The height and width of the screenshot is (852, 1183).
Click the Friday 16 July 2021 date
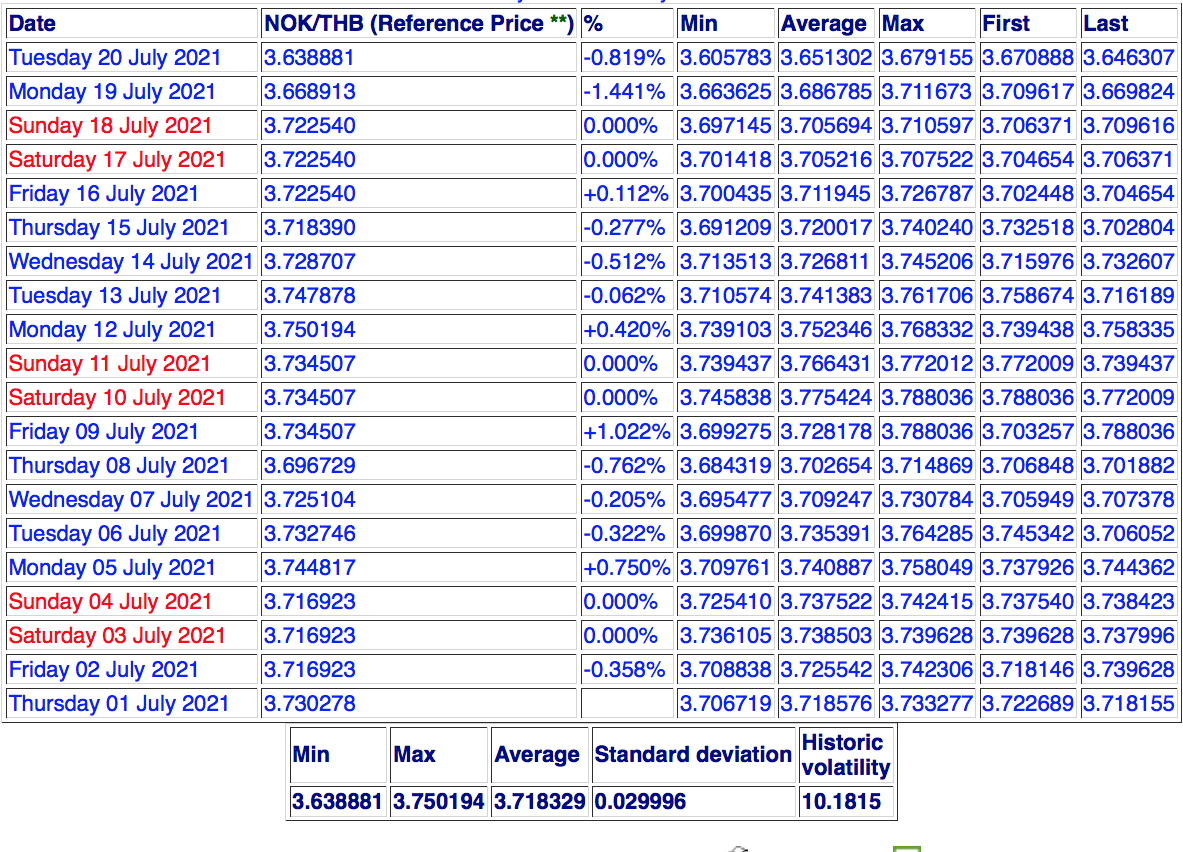click(103, 194)
